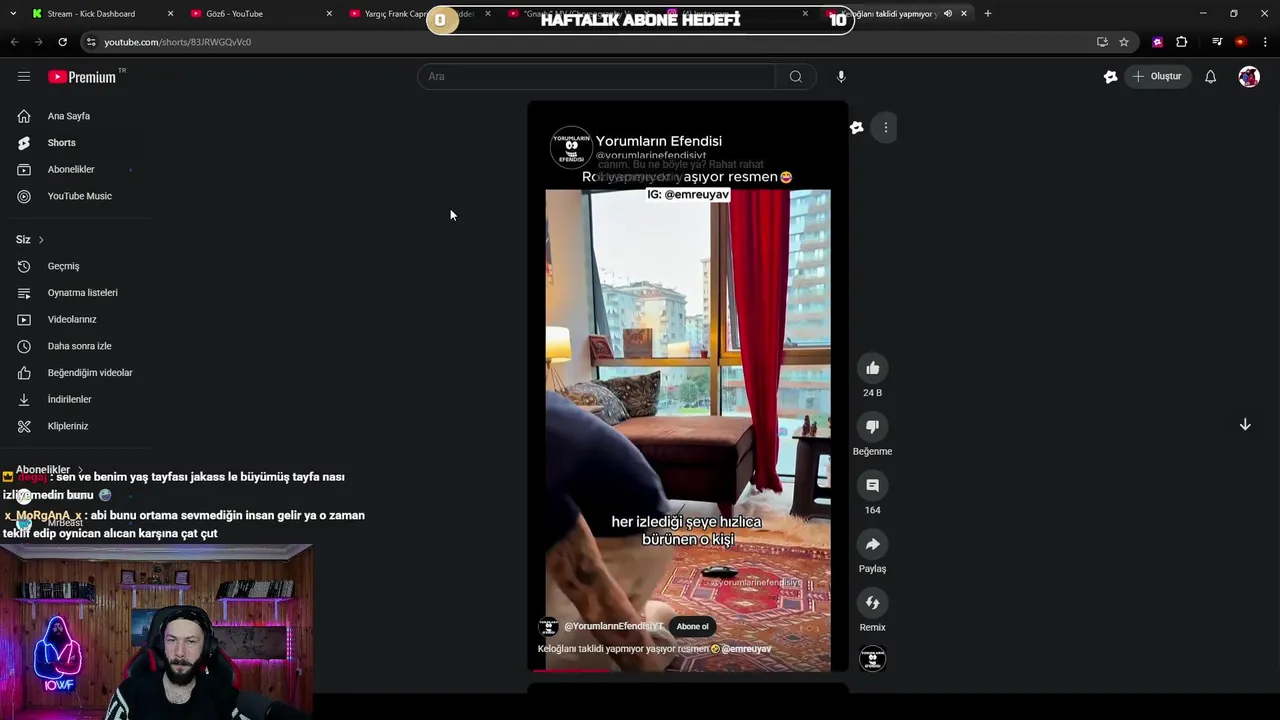View site information icon in address bar

coord(91,42)
